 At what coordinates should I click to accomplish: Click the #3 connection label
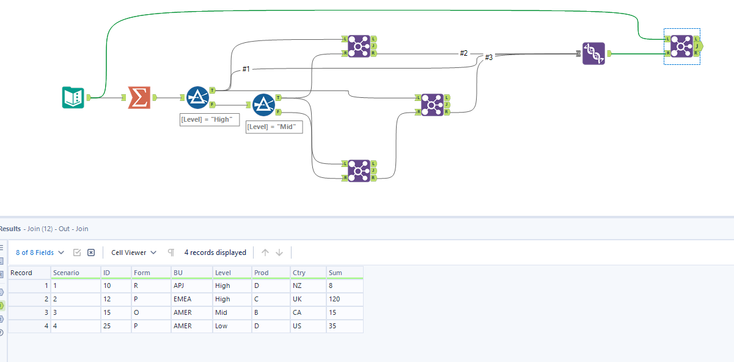[489, 57]
